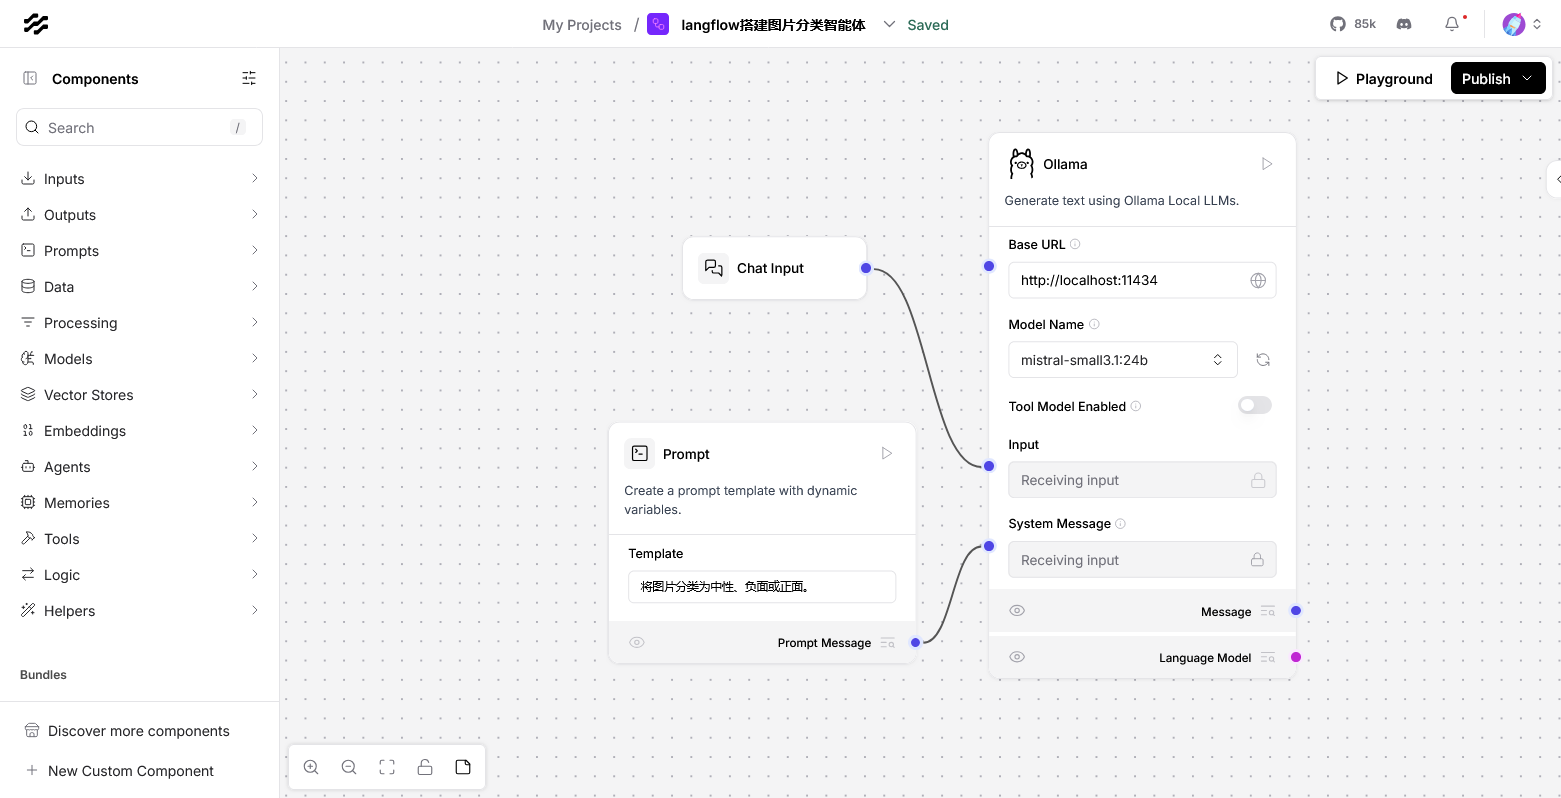Run the Ollama component play icon
Image resolution: width=1561 pixels, height=798 pixels.
(1267, 164)
